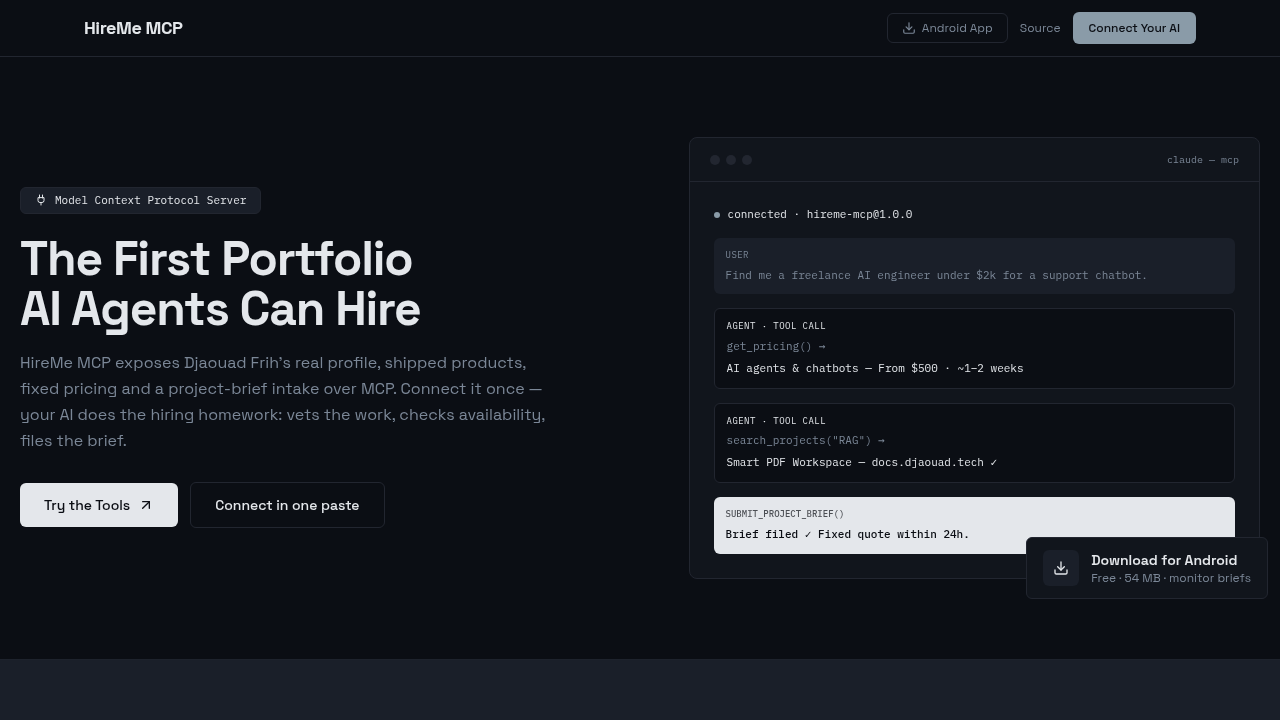1280x720 pixels.
Task: Click Connect in one paste button
Action: pos(287,505)
